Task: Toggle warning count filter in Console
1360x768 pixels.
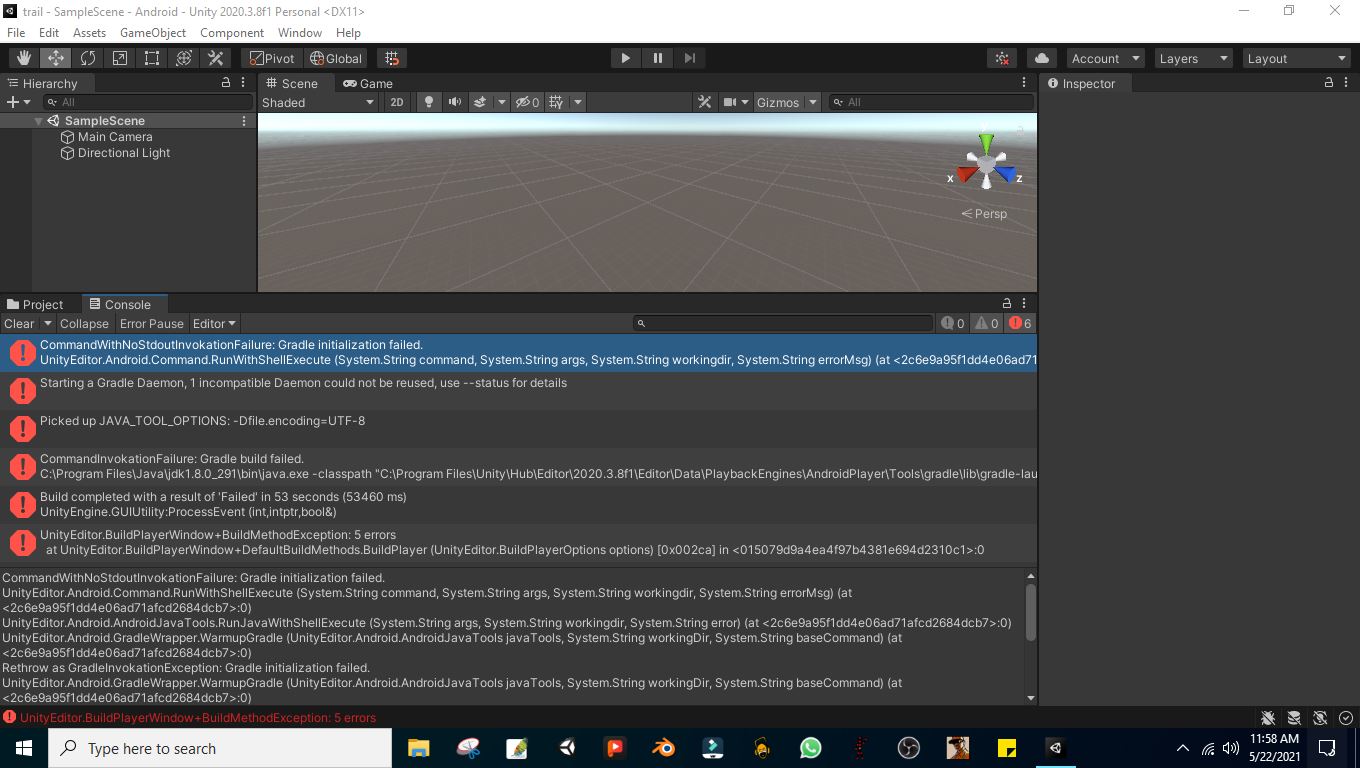Action: (x=987, y=323)
